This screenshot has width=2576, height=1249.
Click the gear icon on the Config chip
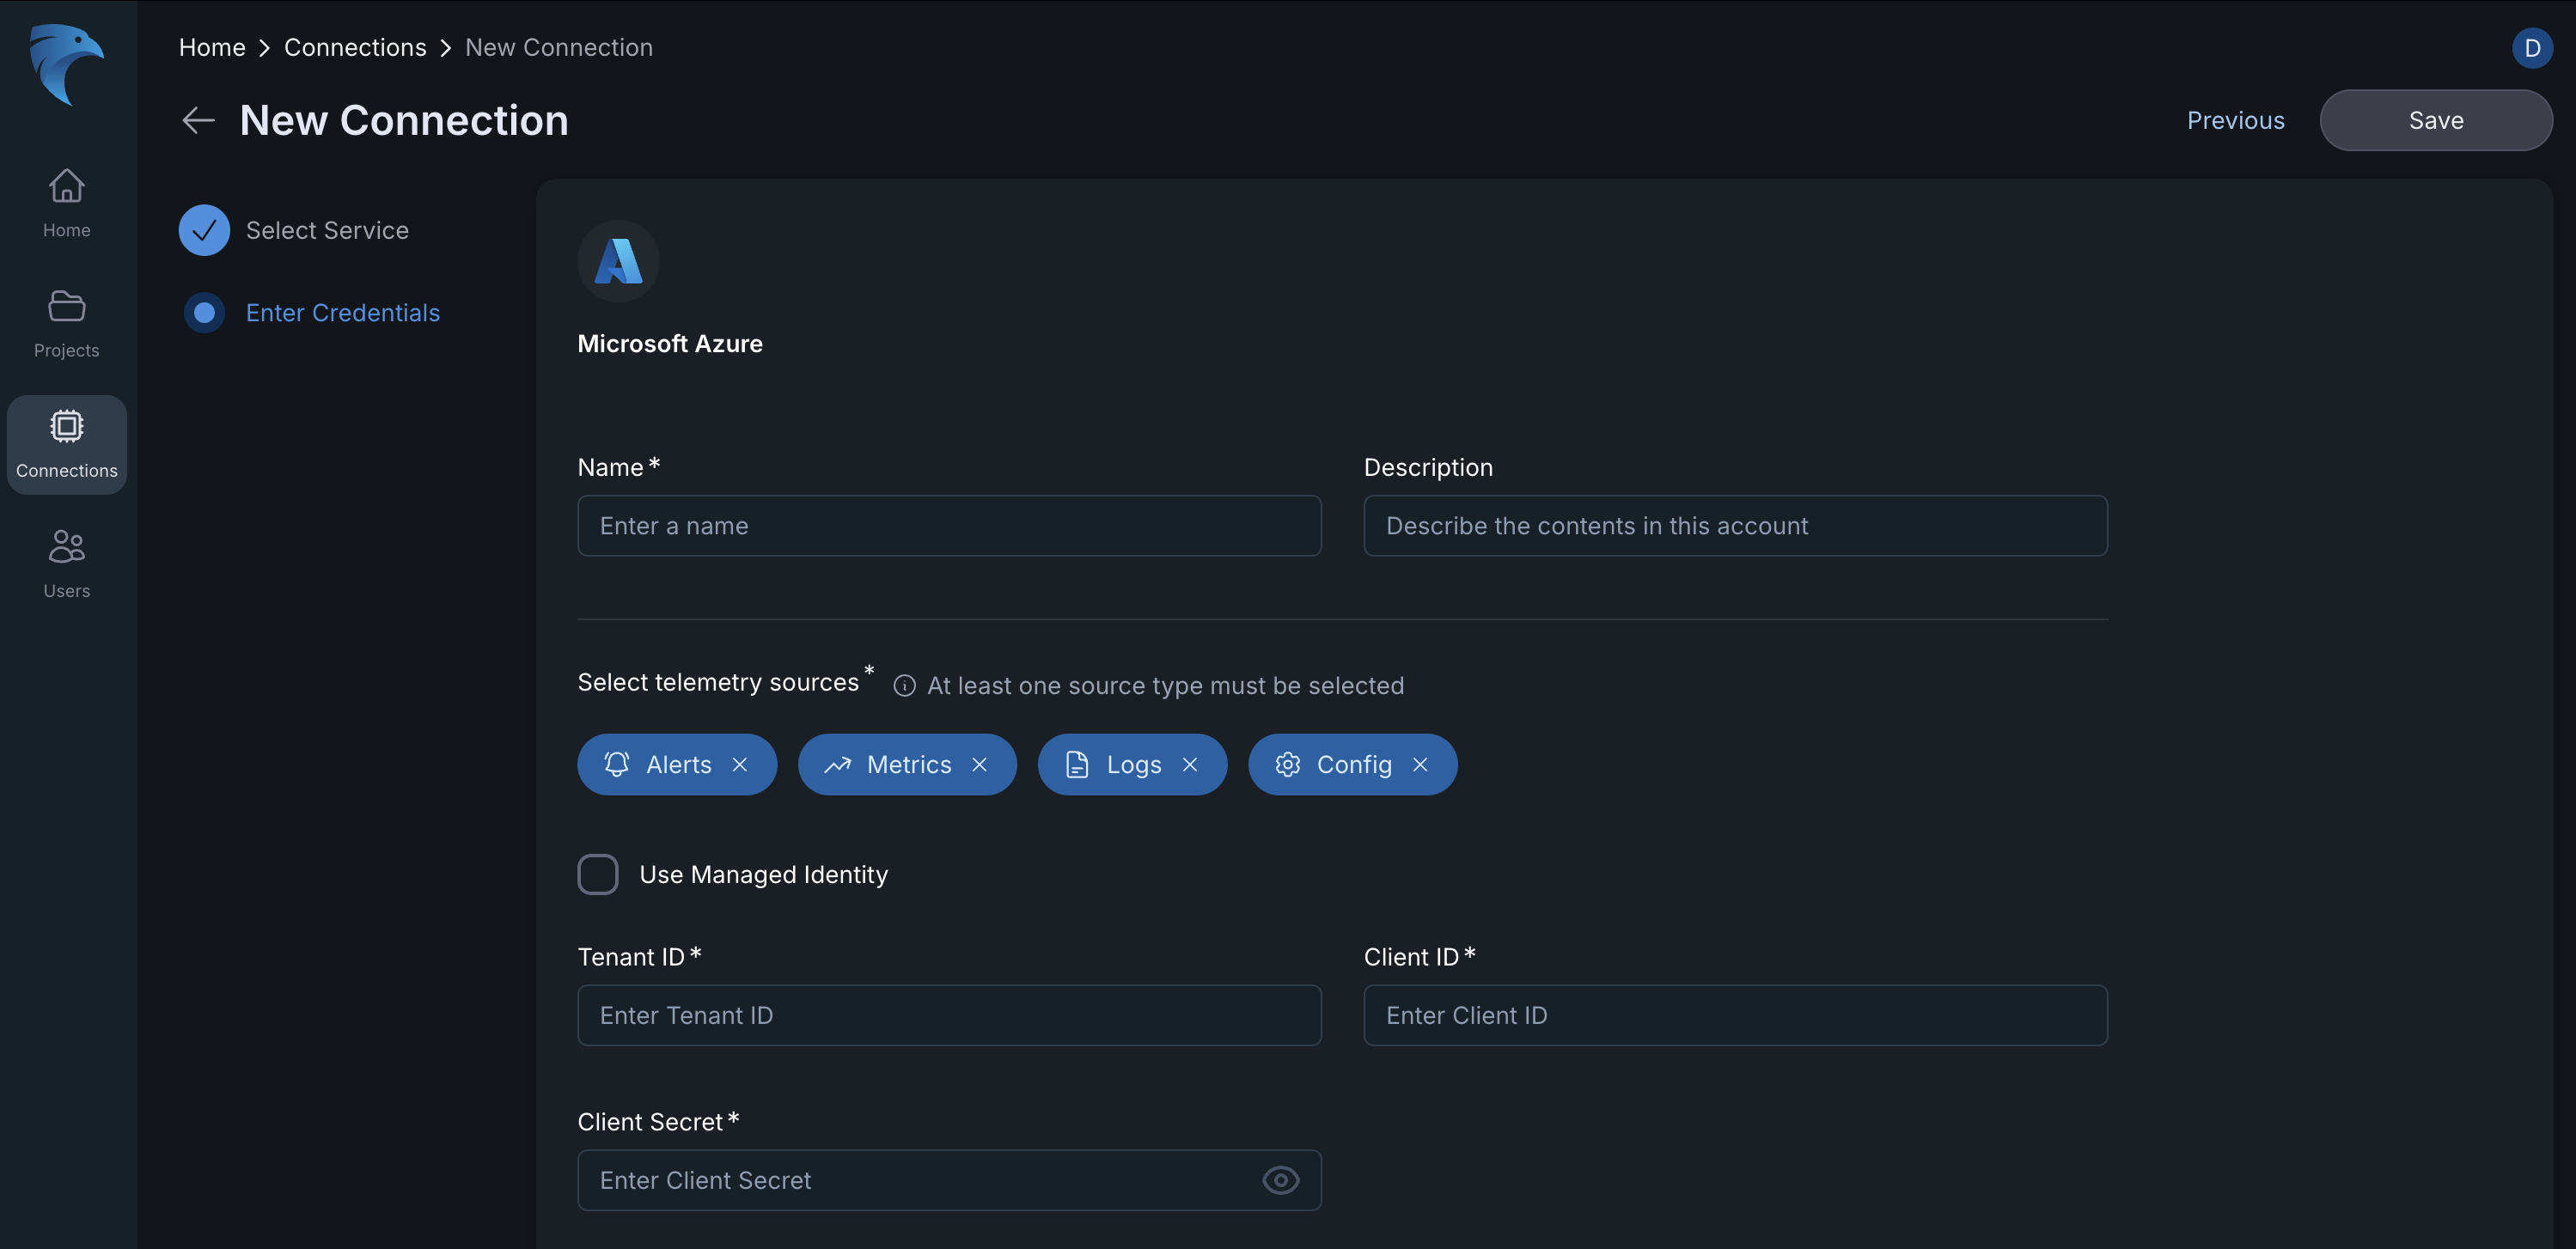pyautogui.click(x=1288, y=764)
